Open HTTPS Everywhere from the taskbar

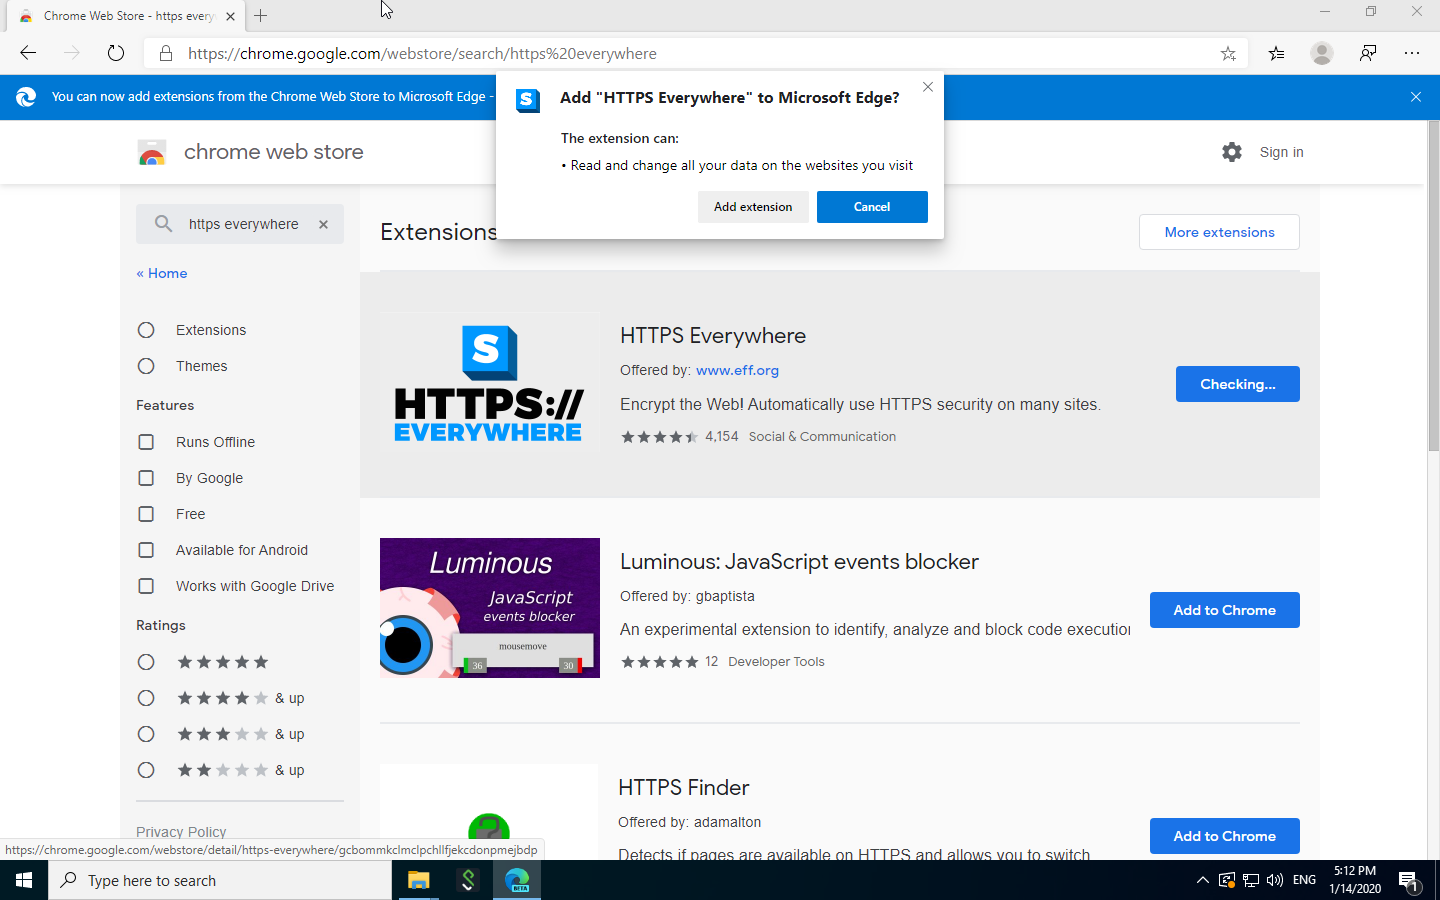[x=468, y=880]
